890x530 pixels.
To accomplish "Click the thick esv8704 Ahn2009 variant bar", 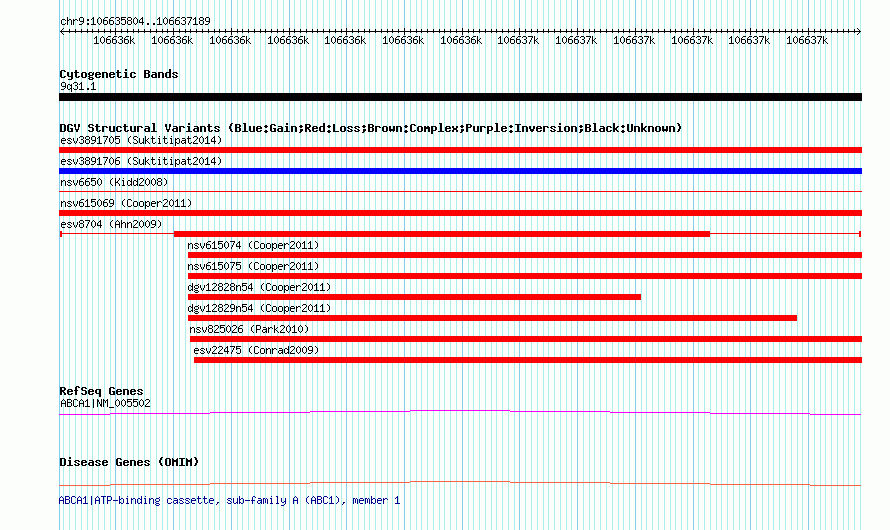I will 442,234.
